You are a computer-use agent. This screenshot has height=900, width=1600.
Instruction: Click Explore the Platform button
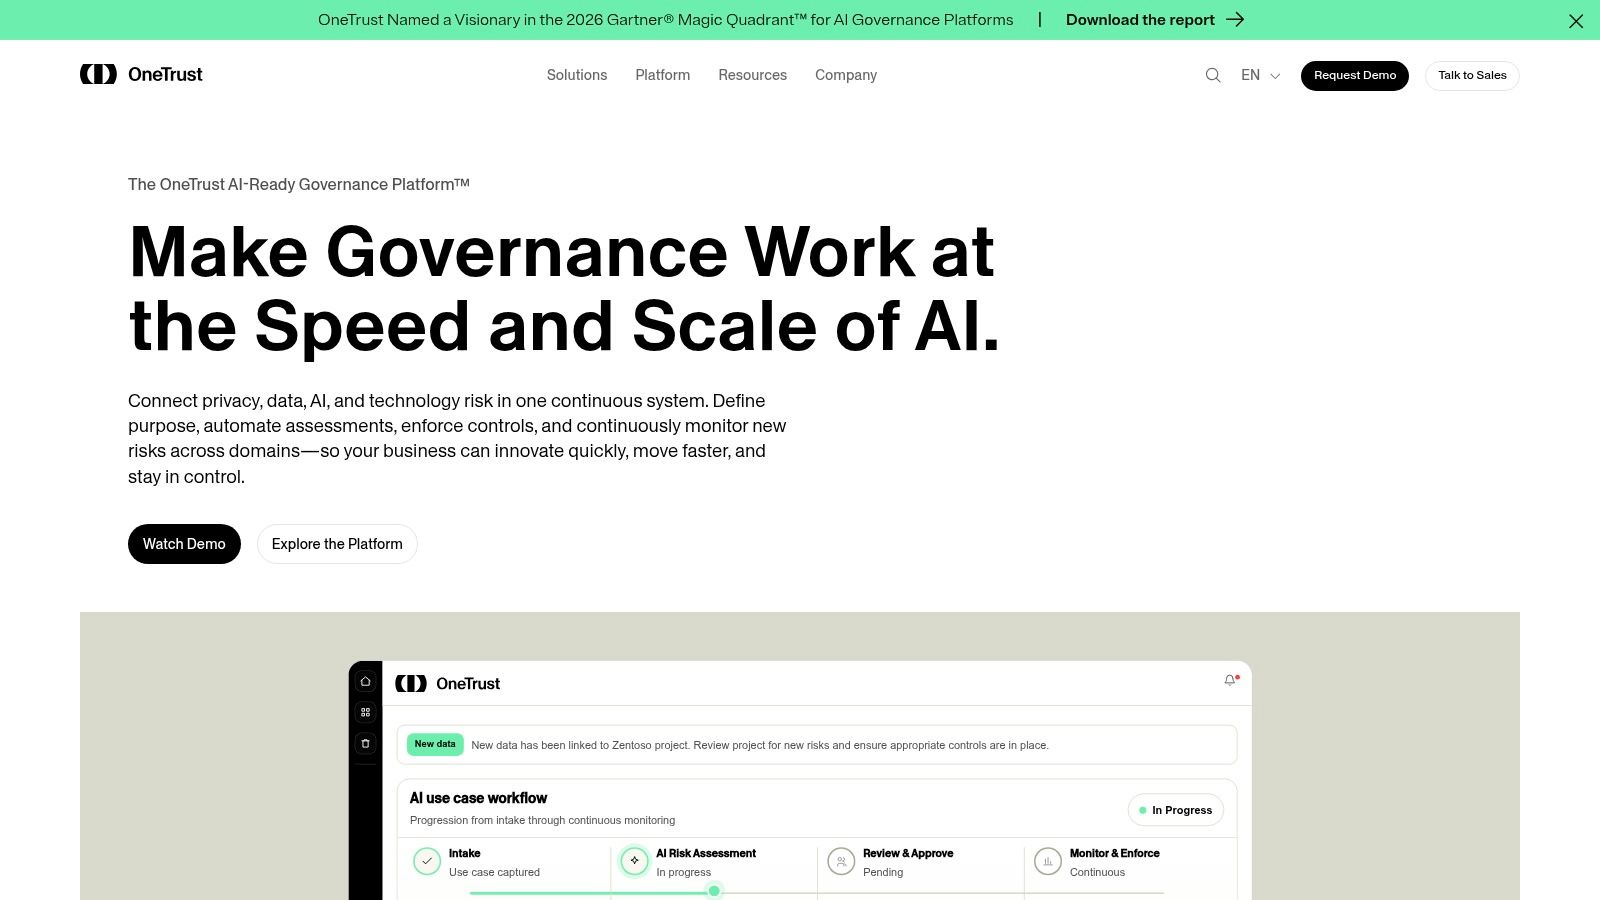(x=337, y=544)
